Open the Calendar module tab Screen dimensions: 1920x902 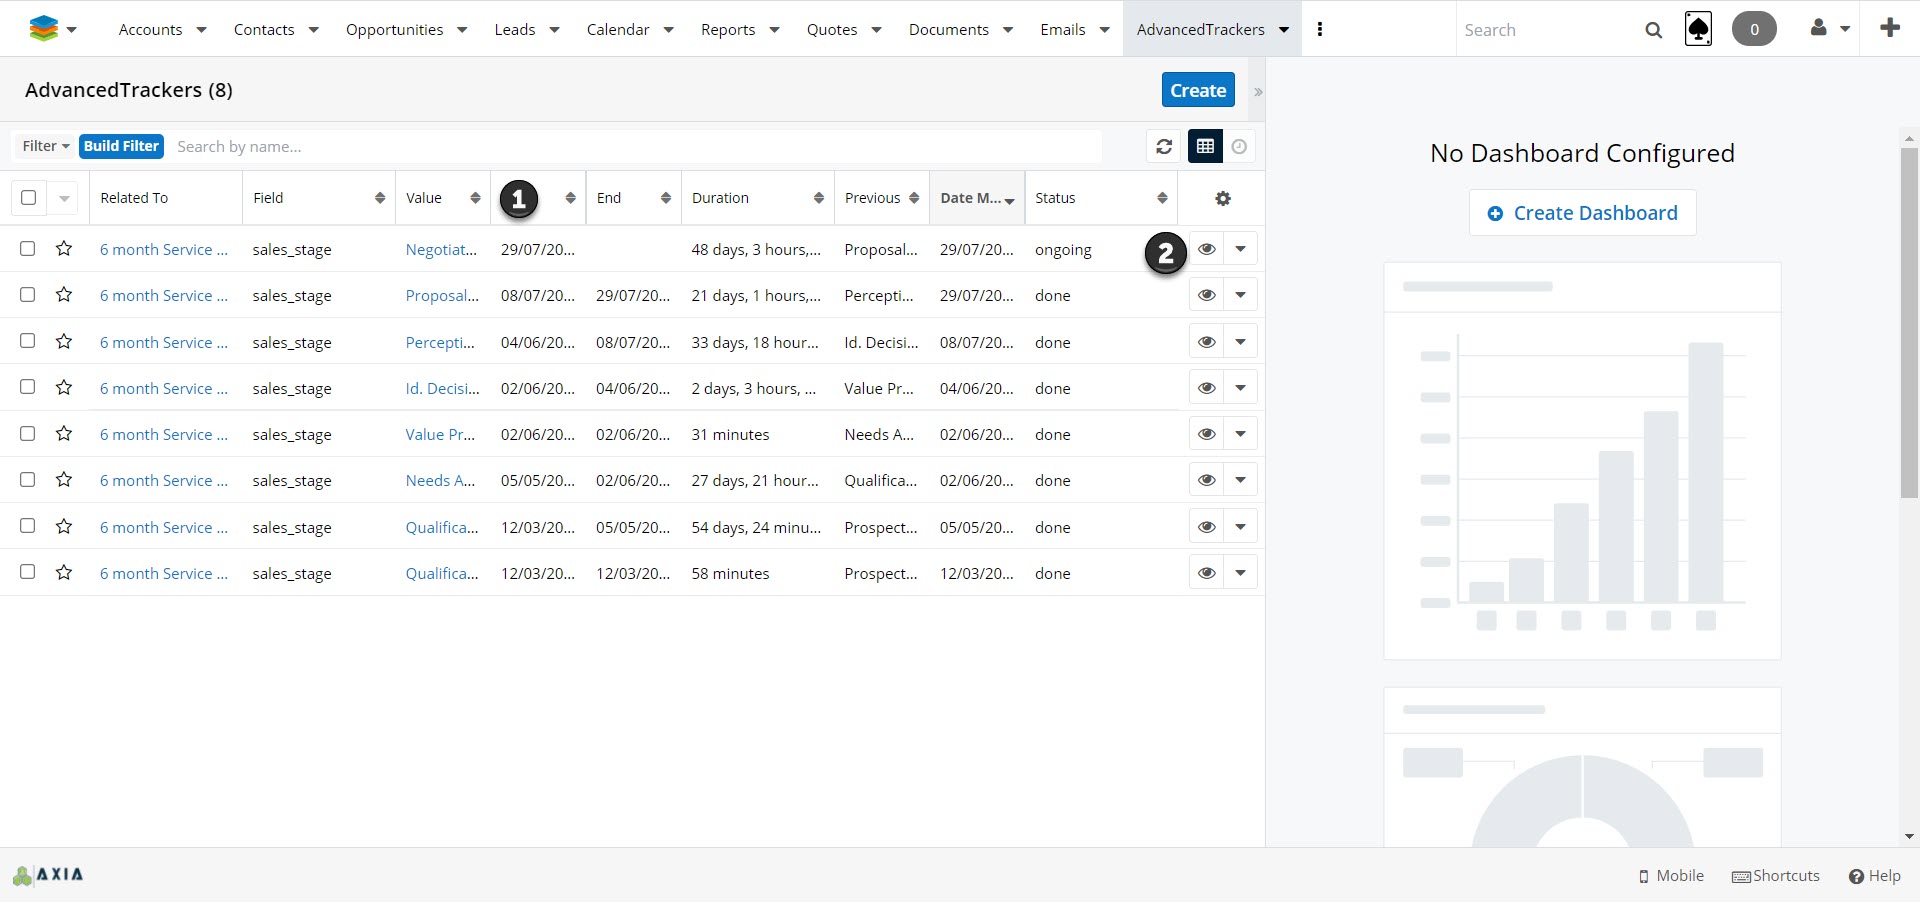coord(618,30)
